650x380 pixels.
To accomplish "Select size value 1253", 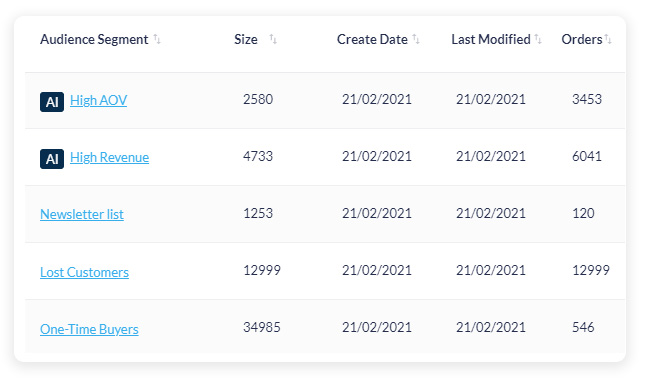I will pyautogui.click(x=258, y=213).
